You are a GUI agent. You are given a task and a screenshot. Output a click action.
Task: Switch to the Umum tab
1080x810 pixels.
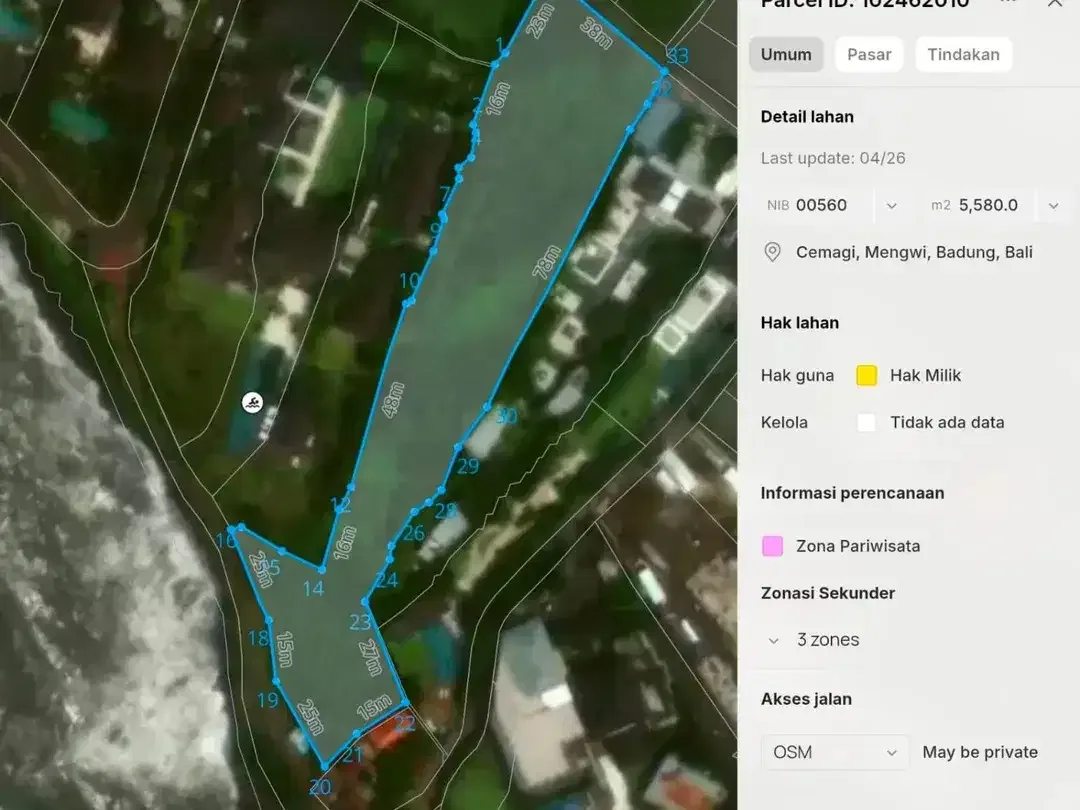tap(786, 54)
